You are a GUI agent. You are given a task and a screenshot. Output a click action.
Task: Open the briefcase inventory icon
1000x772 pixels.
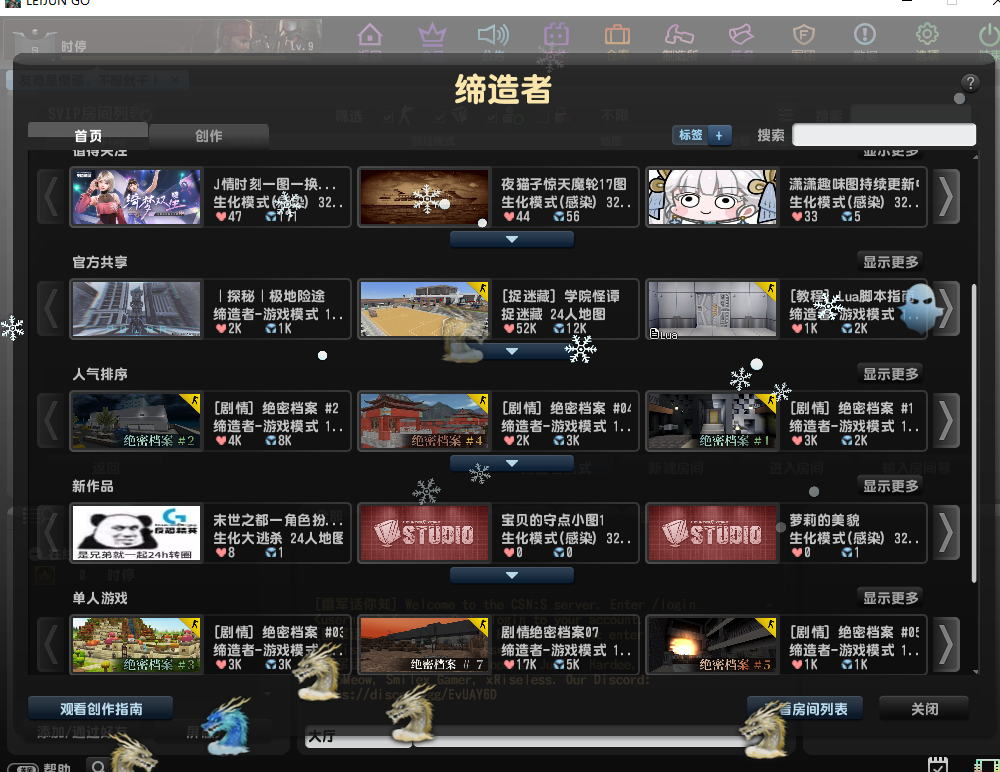coord(617,37)
